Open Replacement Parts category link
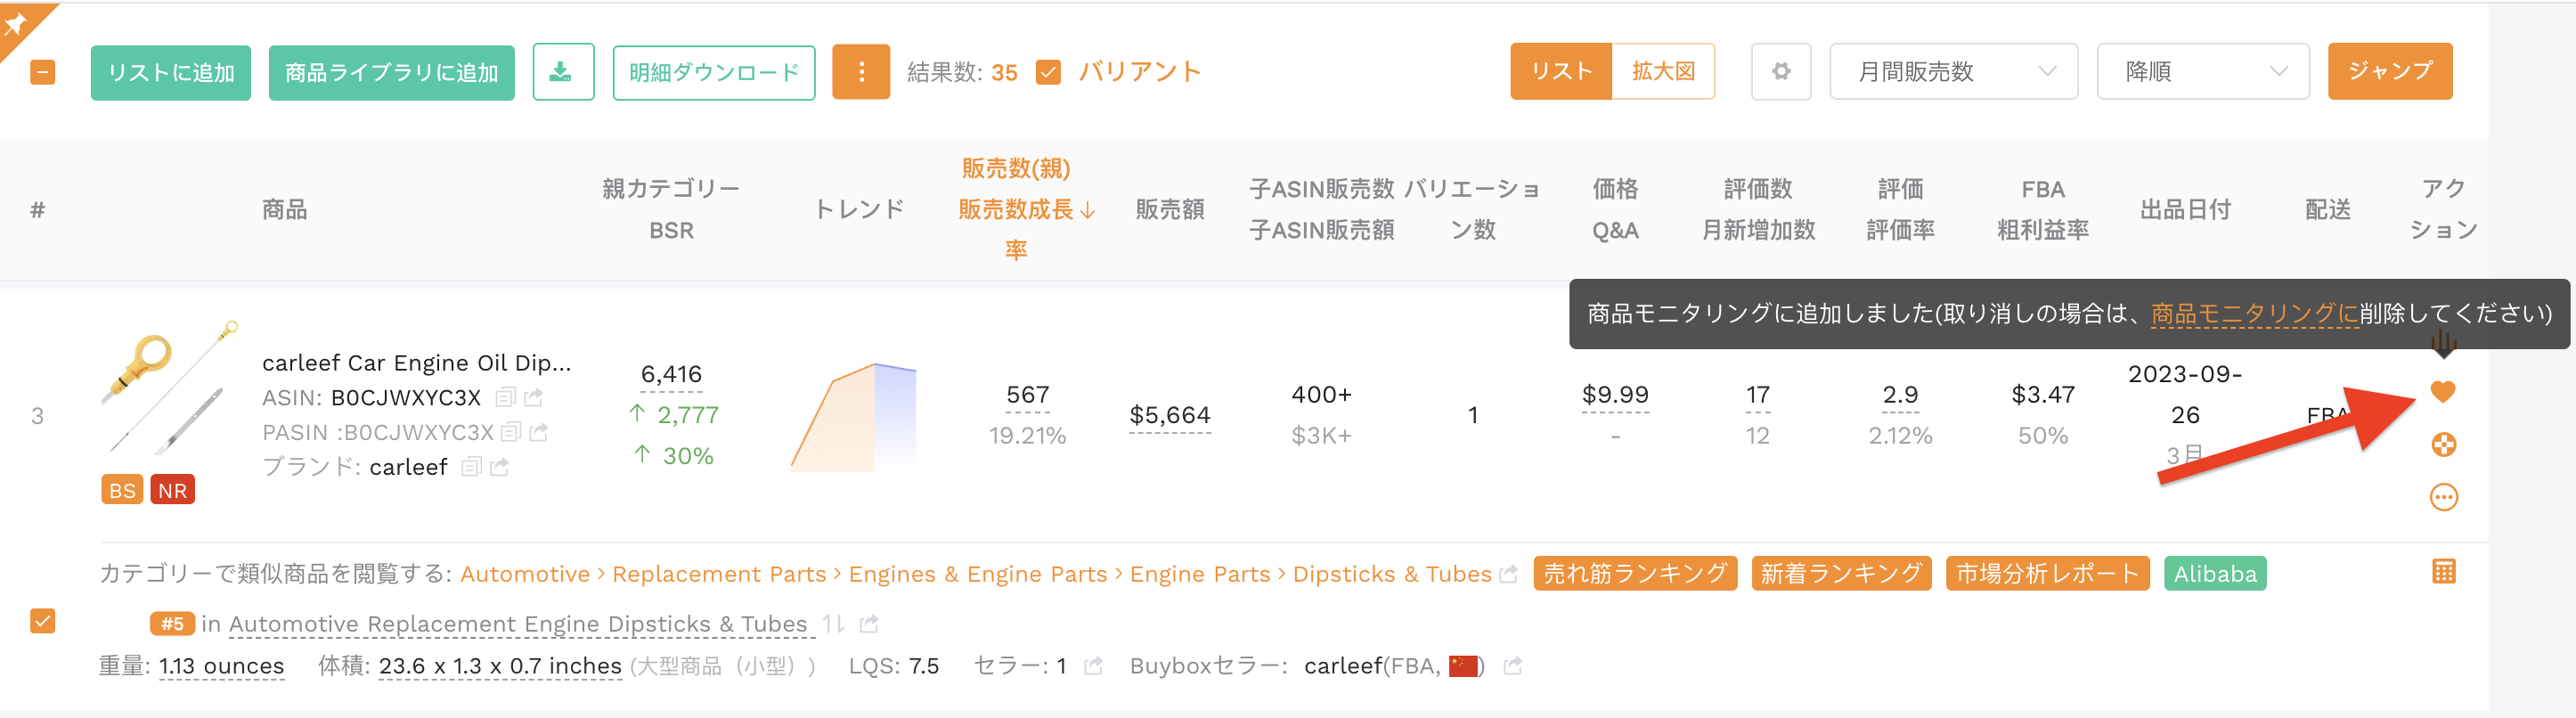2576x718 pixels. (719, 574)
